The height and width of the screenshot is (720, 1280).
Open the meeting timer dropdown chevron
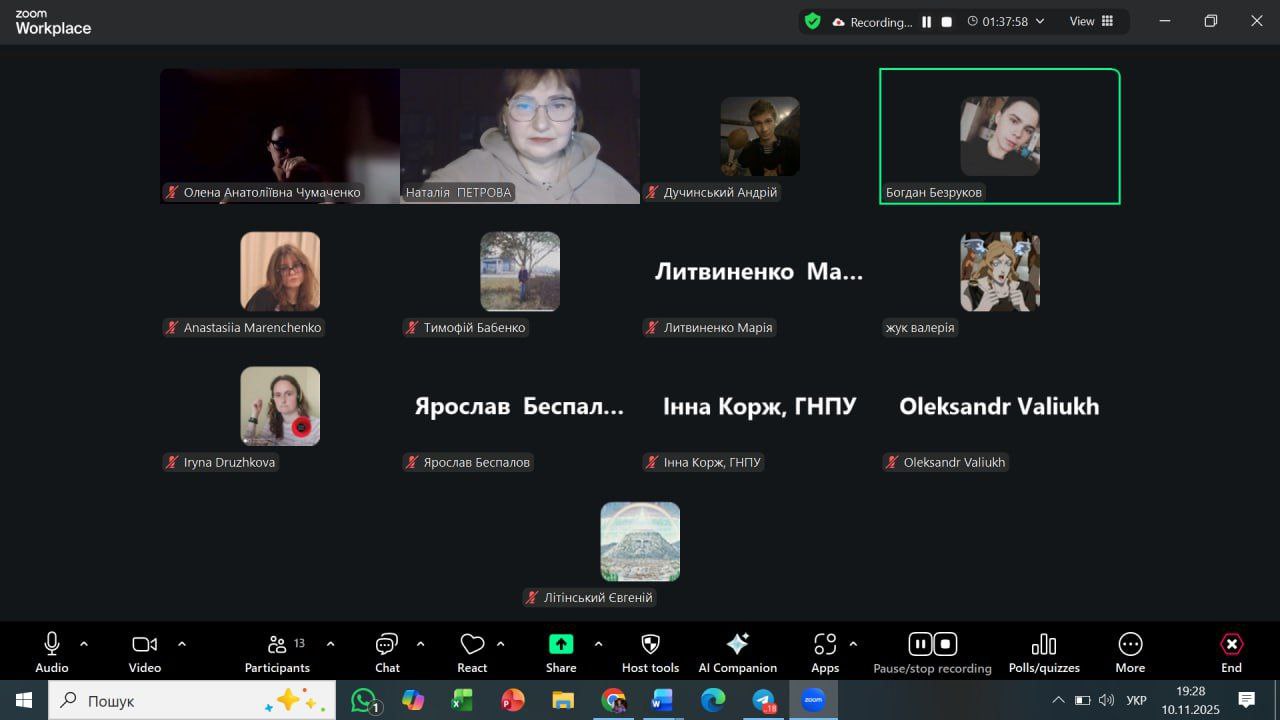point(1040,21)
